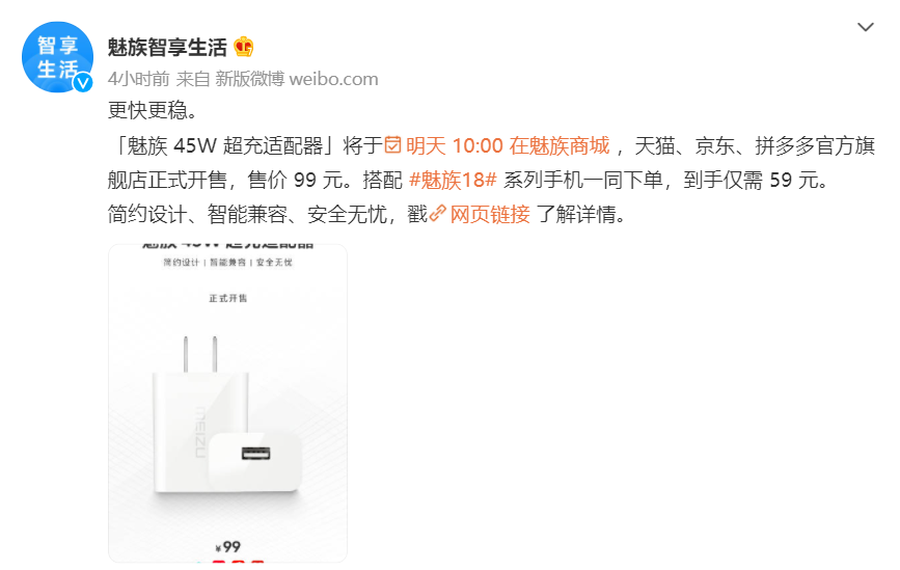Click the 正式开售 caption in the image

tap(228, 298)
